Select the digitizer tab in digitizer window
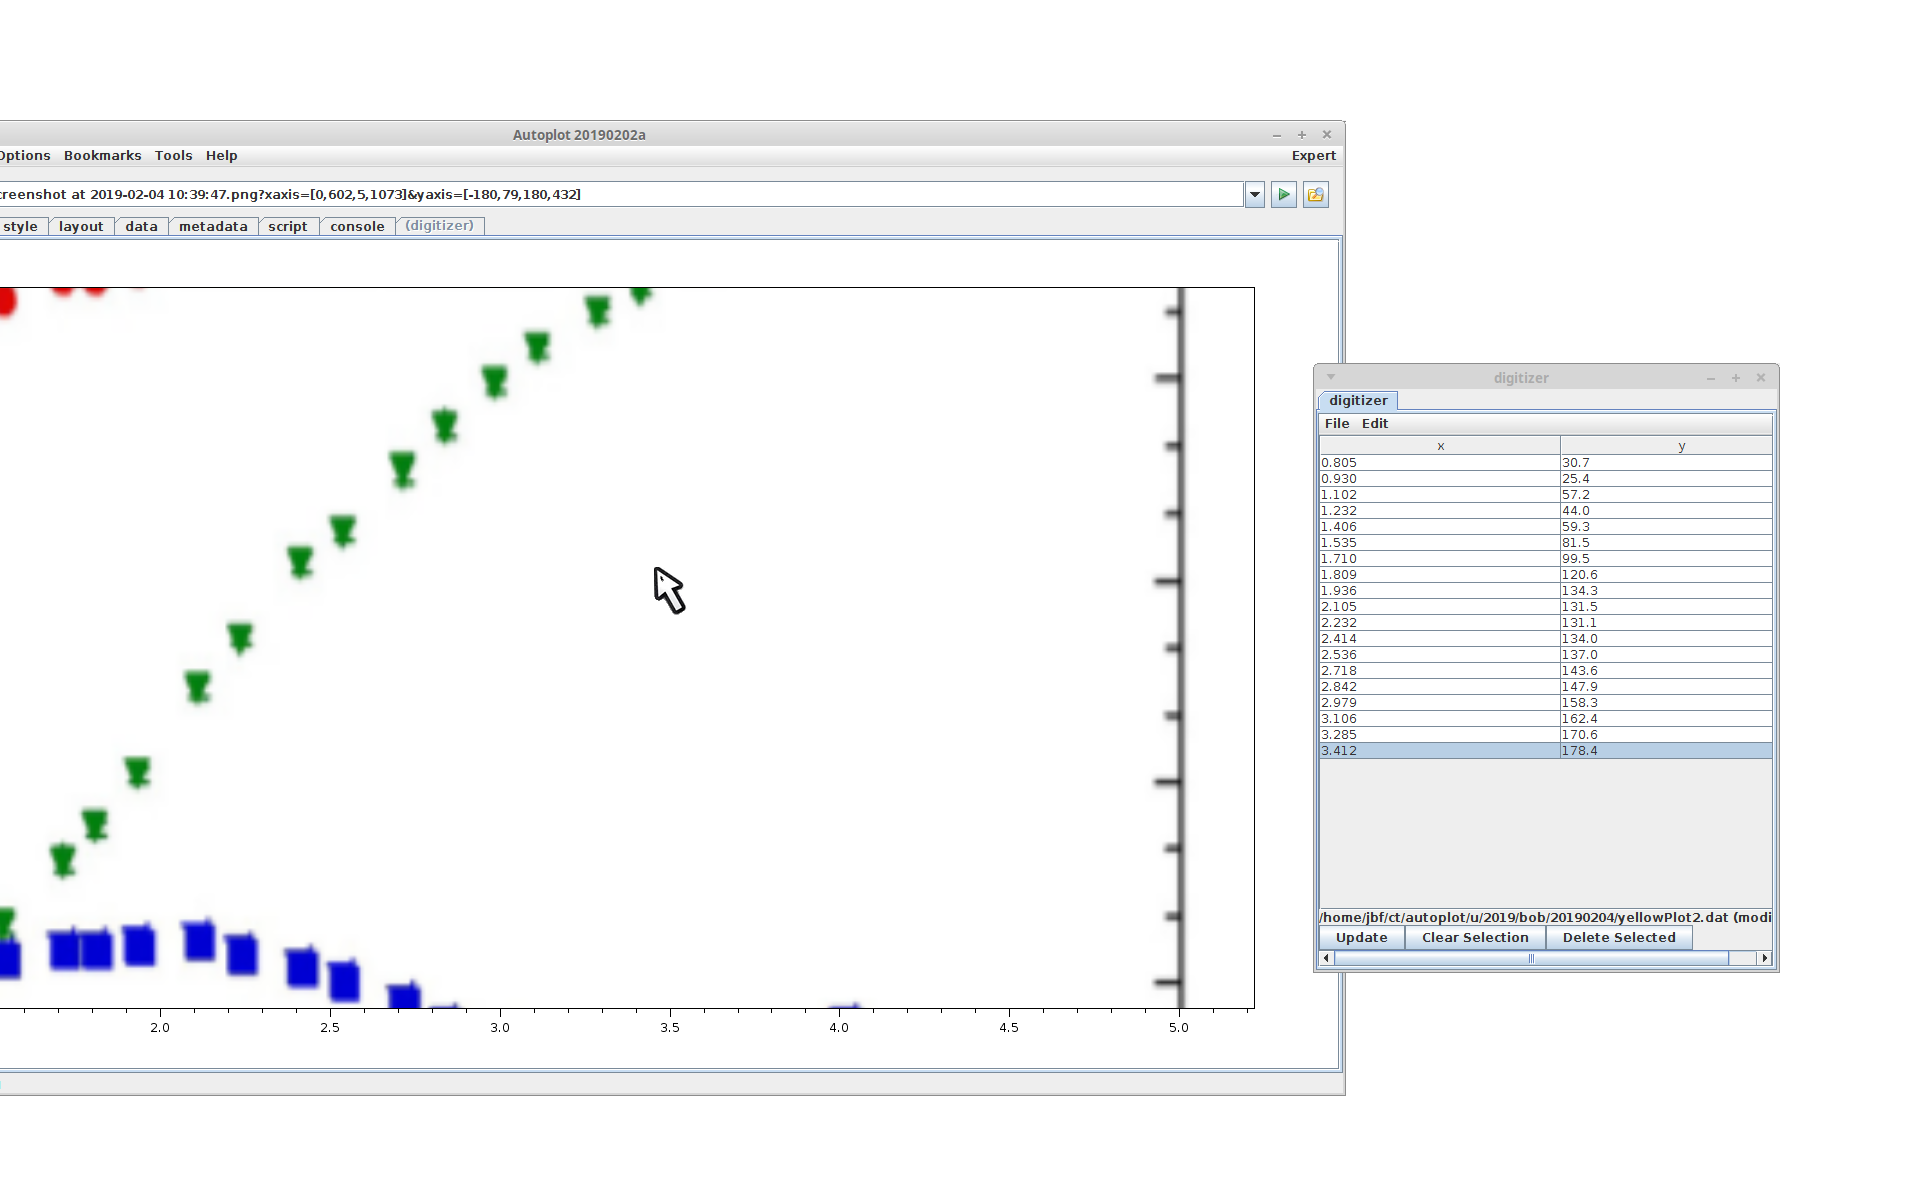The height and width of the screenshot is (1200, 1920). pyautogui.click(x=1357, y=401)
